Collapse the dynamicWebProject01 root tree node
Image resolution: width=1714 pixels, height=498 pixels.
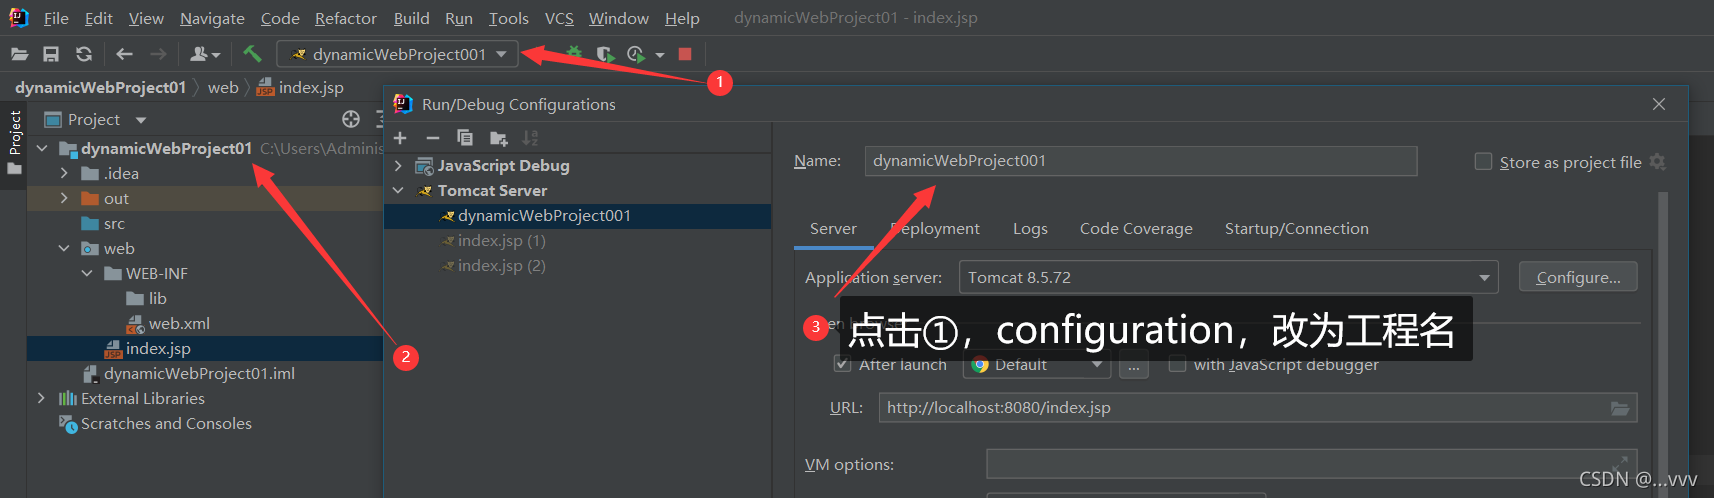[x=42, y=148]
